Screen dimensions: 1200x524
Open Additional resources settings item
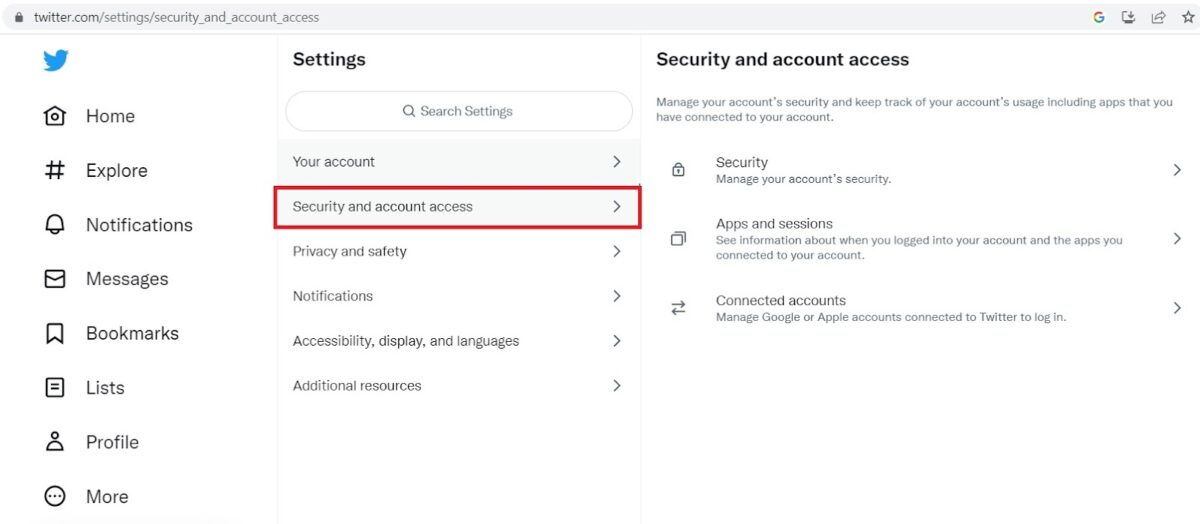[x=459, y=386]
